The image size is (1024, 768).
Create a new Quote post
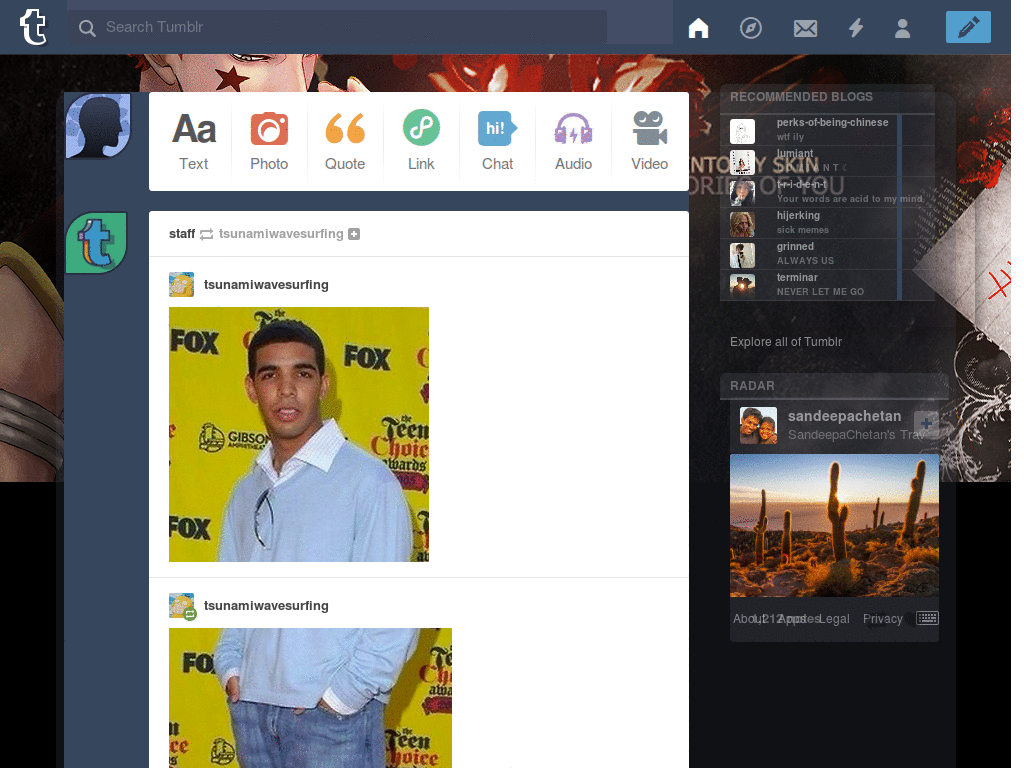click(x=345, y=141)
